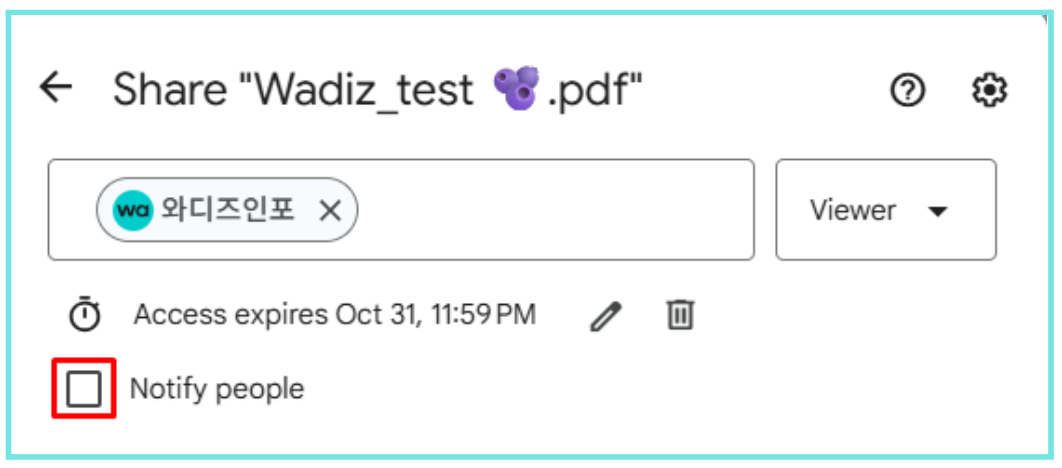The image size is (1062, 468).
Task: Open the Viewer role dropdown
Action: [885, 210]
